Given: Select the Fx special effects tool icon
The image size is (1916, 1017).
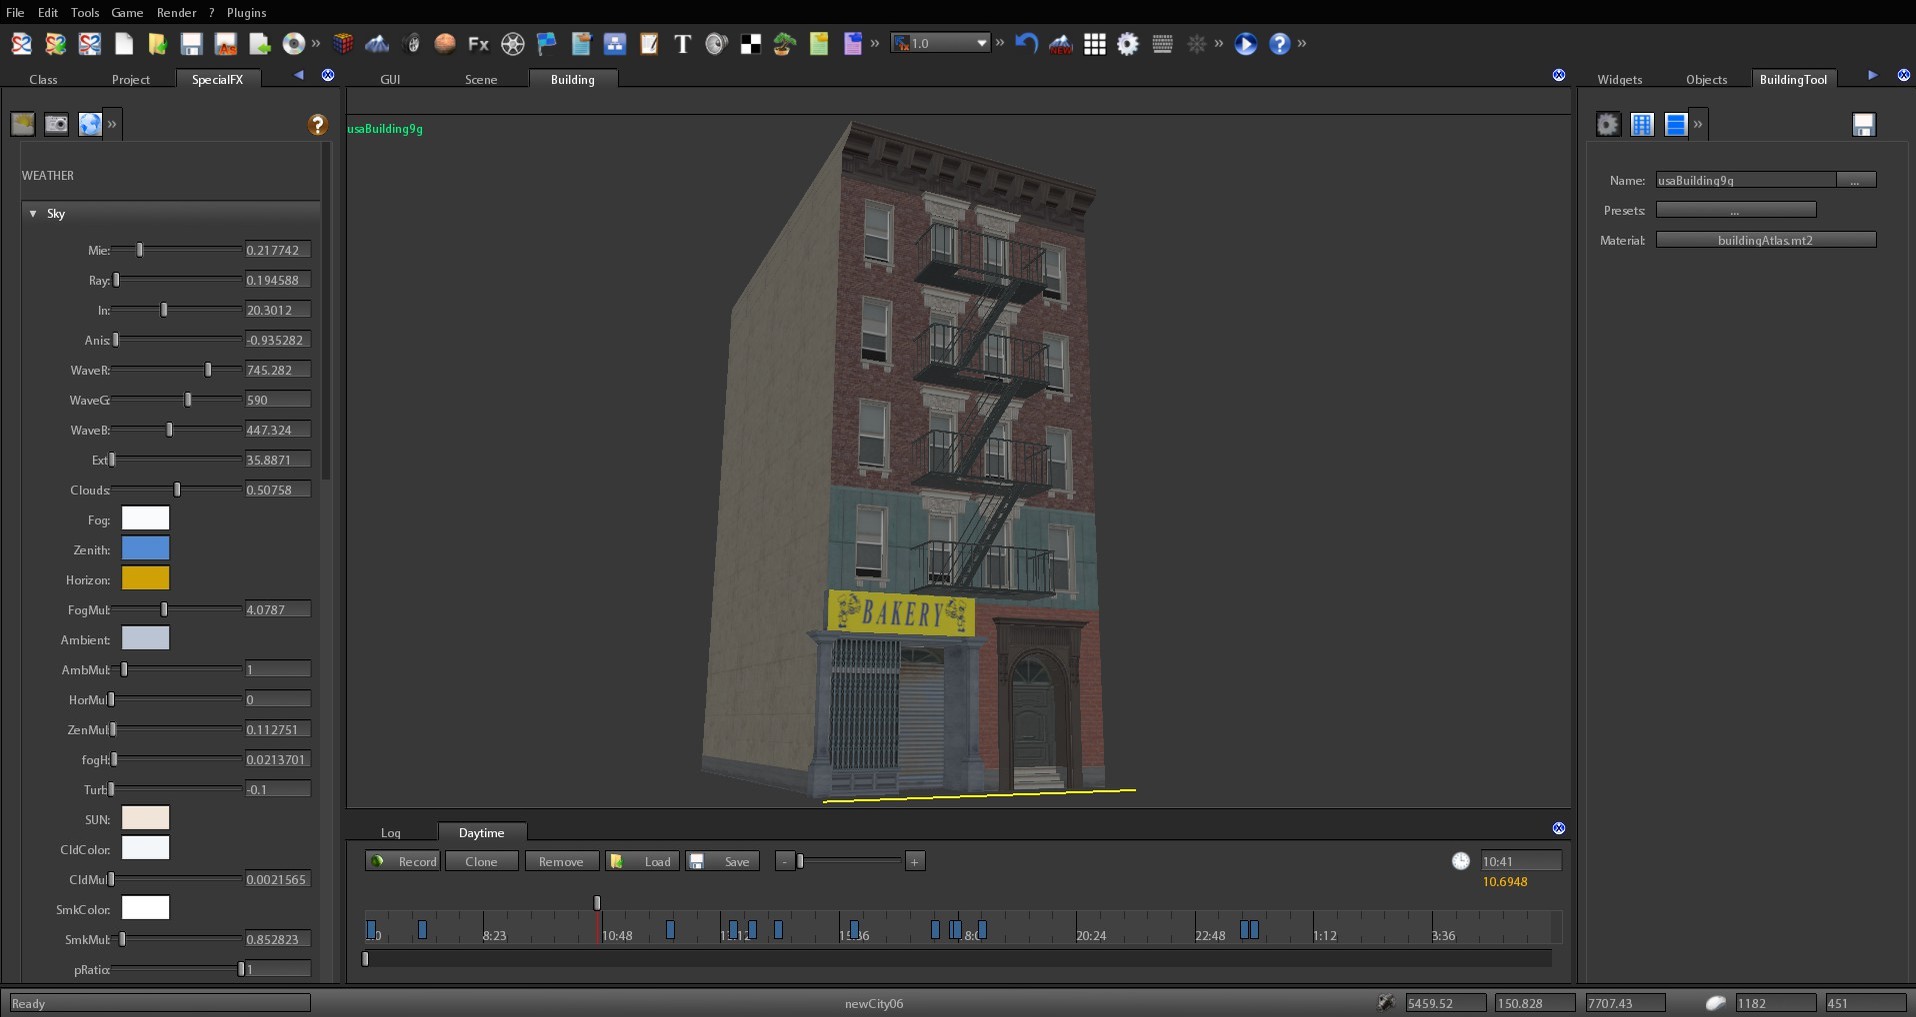Looking at the screenshot, I should pyautogui.click(x=477, y=44).
